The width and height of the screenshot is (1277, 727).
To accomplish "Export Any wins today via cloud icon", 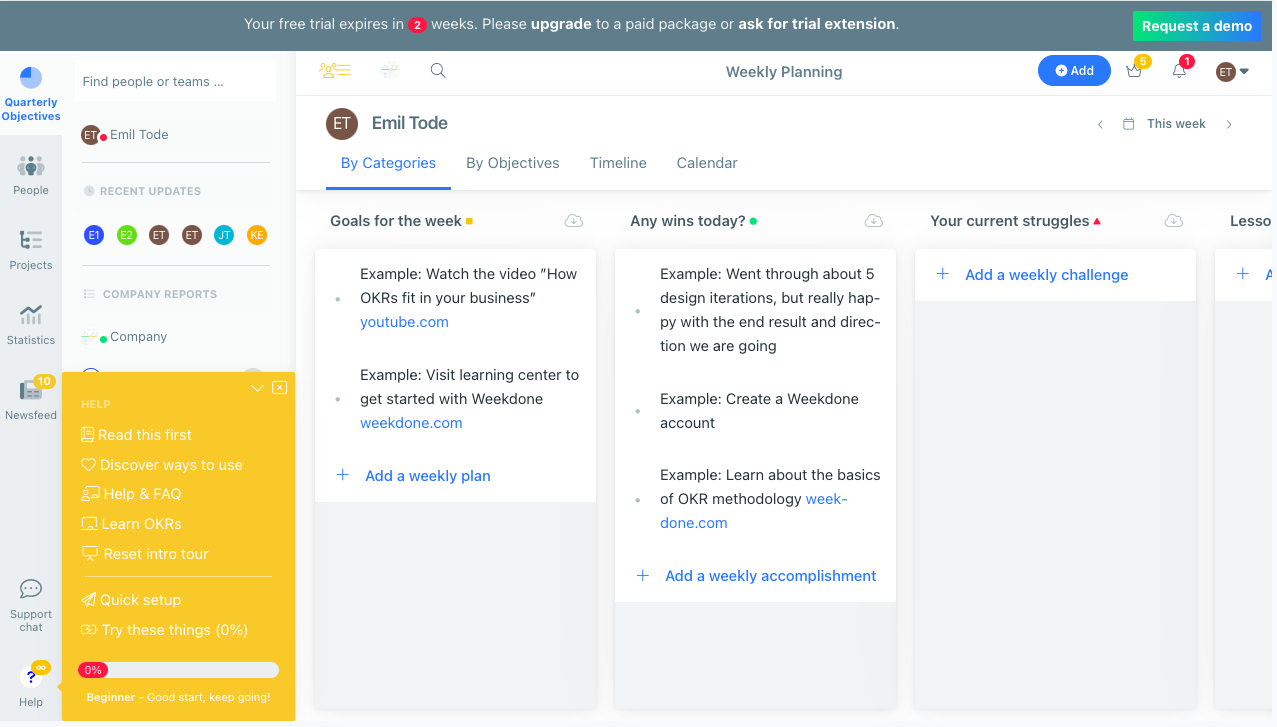I will click(x=874, y=220).
